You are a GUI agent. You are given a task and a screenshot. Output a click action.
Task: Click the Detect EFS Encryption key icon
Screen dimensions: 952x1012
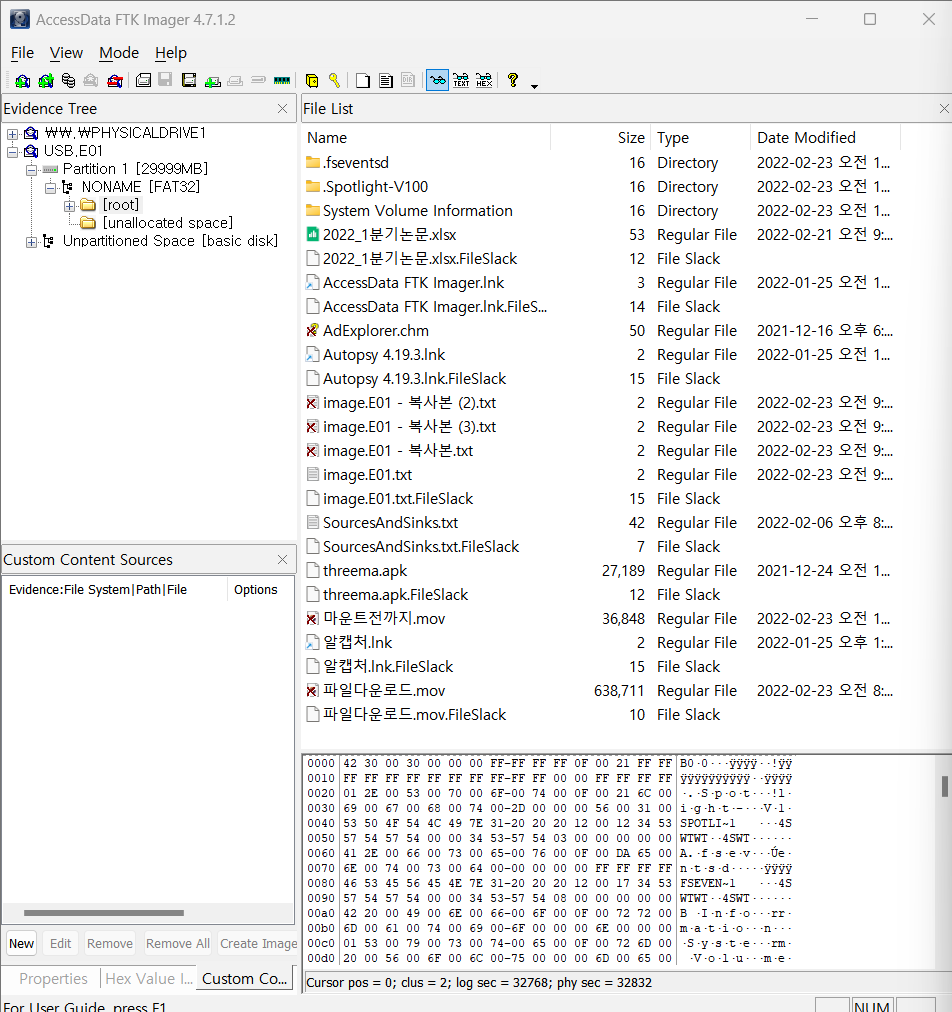pos(334,80)
